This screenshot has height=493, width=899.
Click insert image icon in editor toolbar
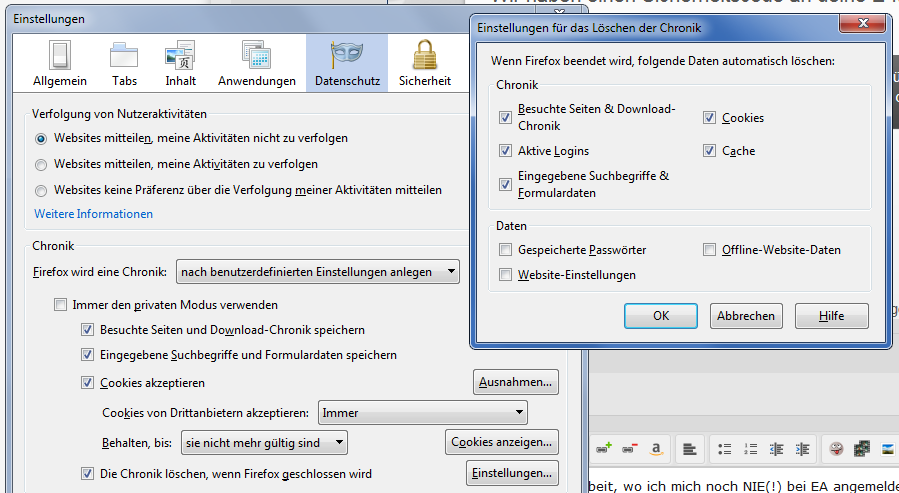point(888,448)
